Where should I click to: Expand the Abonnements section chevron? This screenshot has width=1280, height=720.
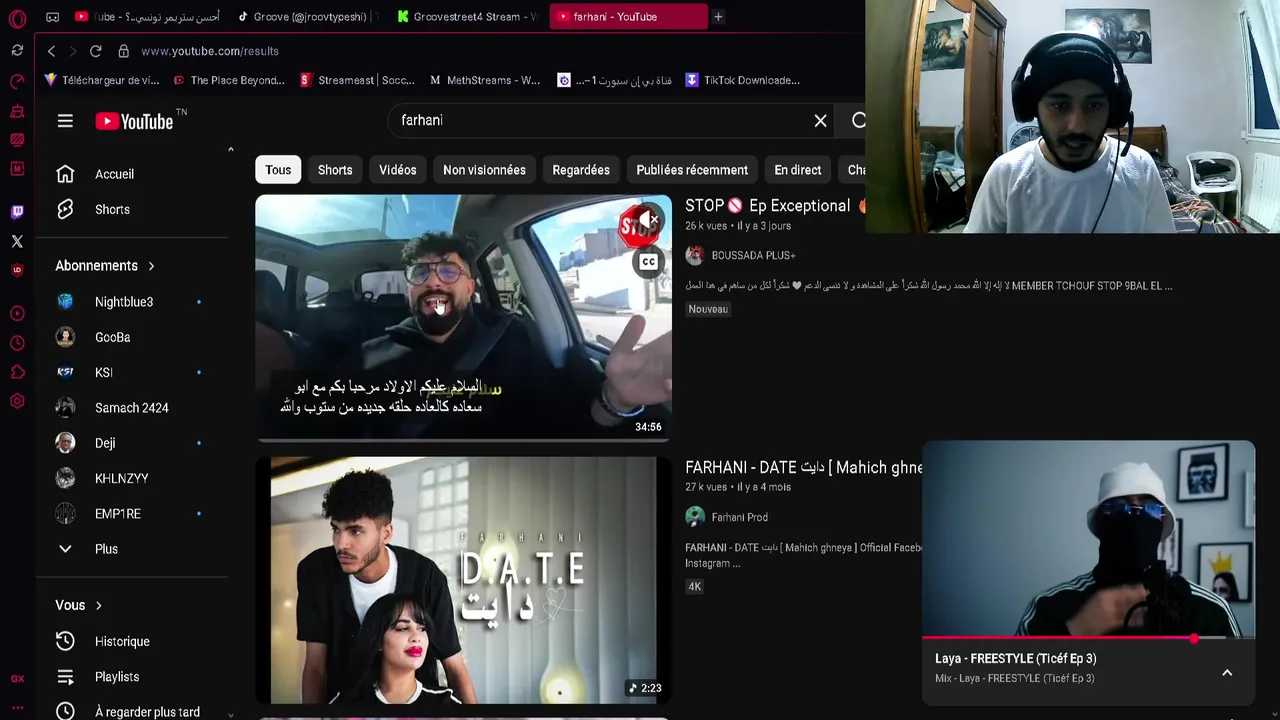(151, 266)
